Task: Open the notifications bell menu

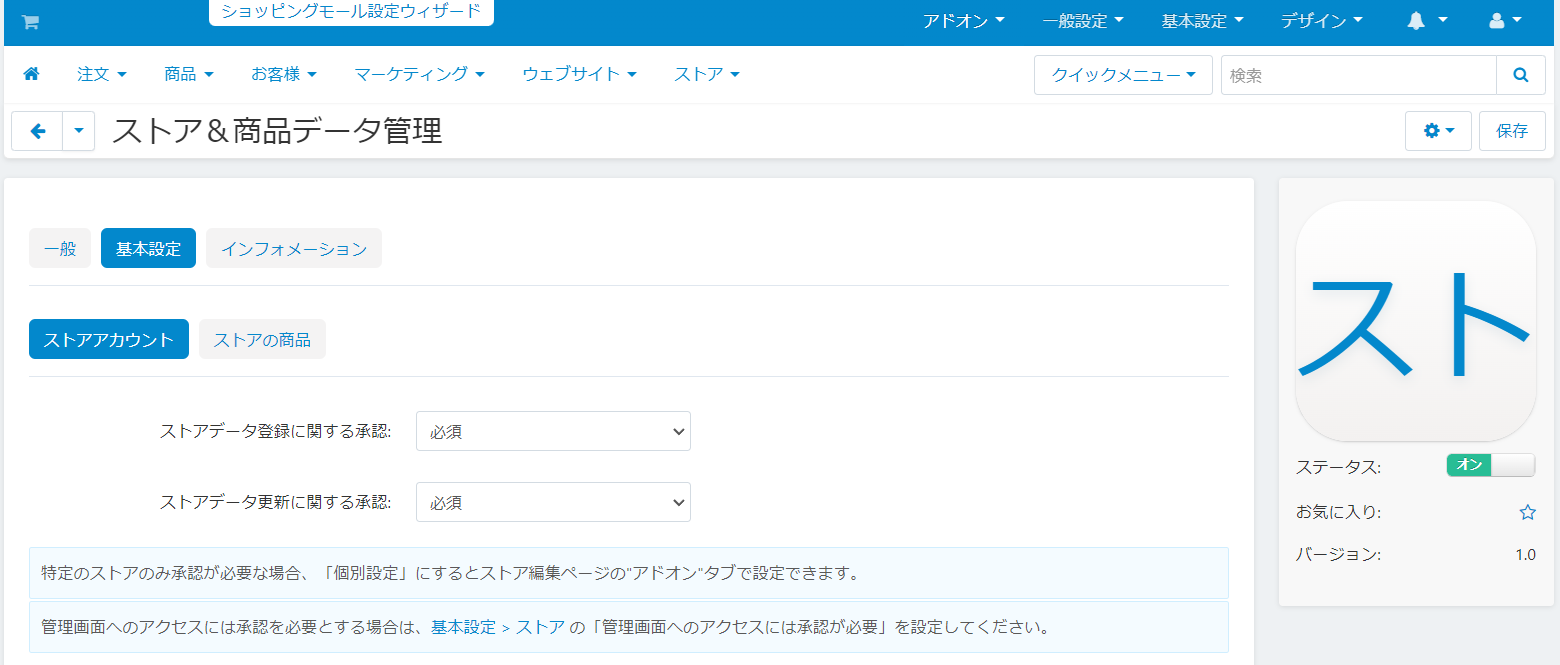Action: click(x=1427, y=21)
